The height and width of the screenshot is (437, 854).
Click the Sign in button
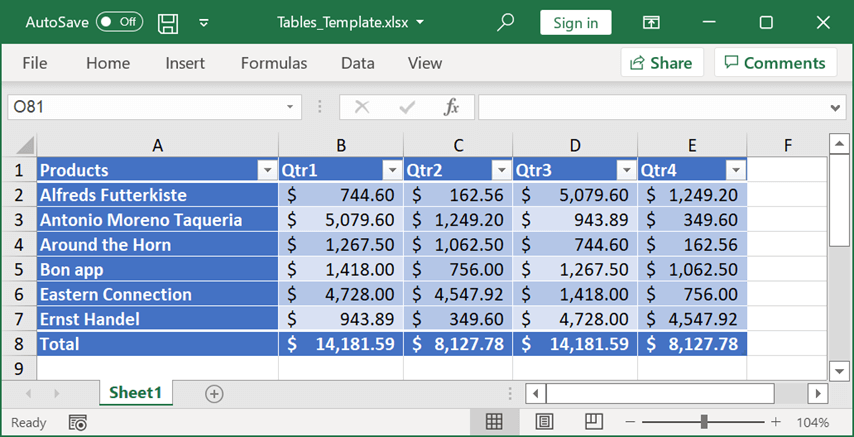point(575,22)
